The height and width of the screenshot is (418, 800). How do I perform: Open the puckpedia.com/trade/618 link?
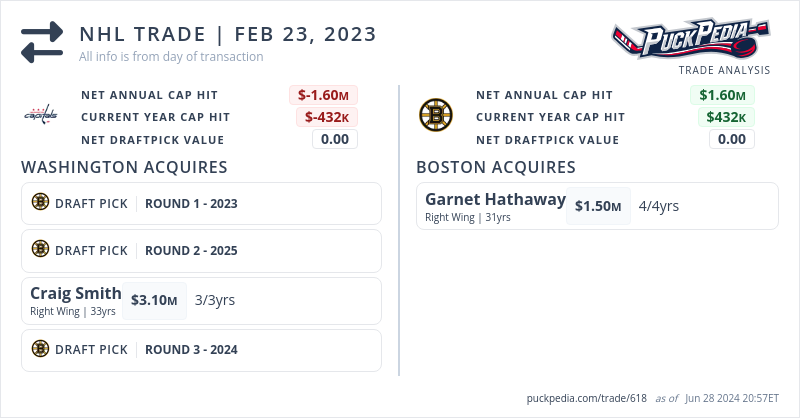(x=587, y=398)
